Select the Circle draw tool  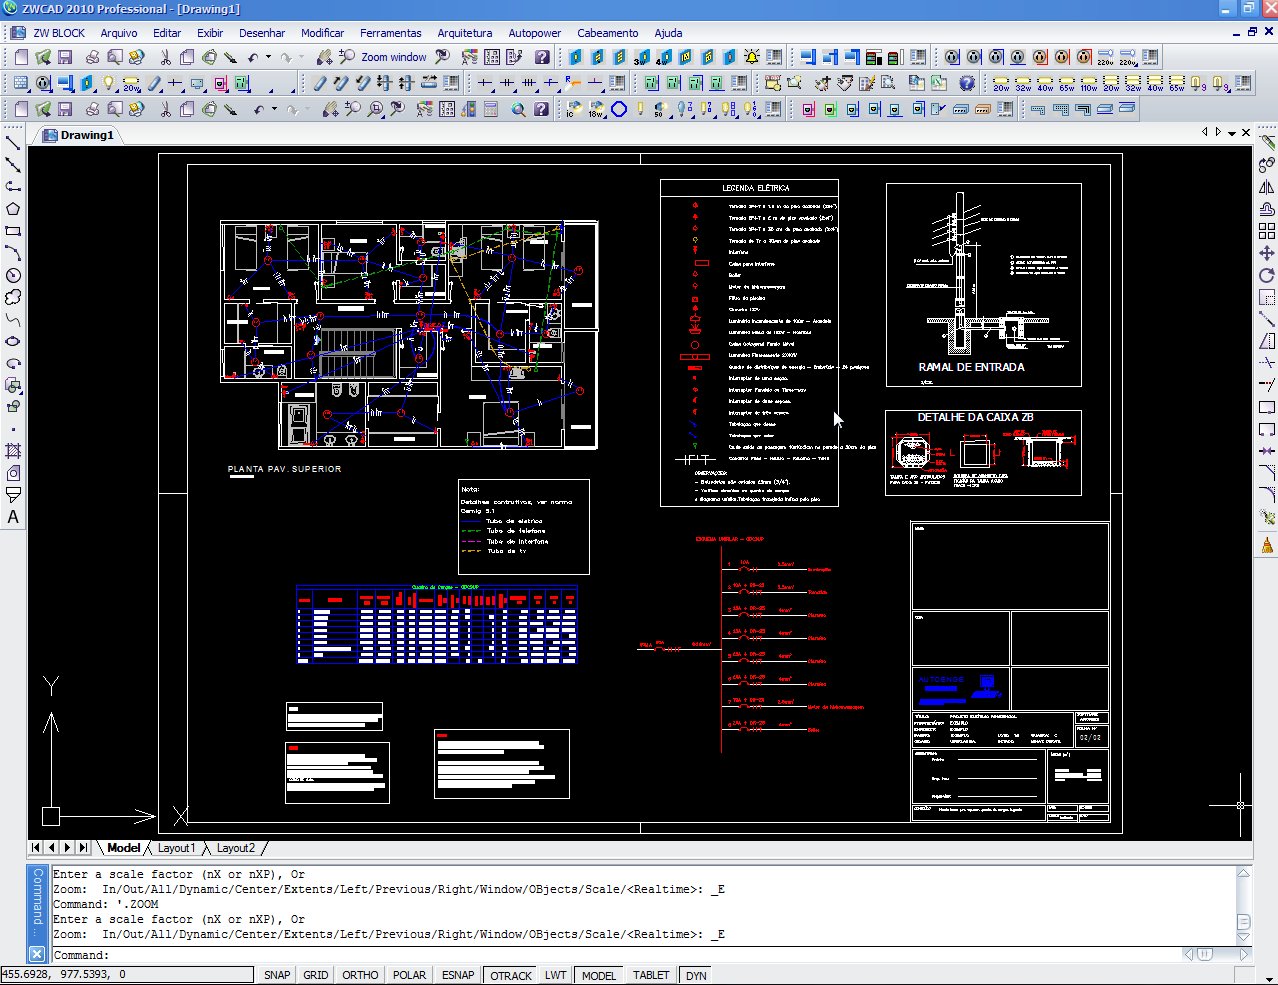pos(13,275)
